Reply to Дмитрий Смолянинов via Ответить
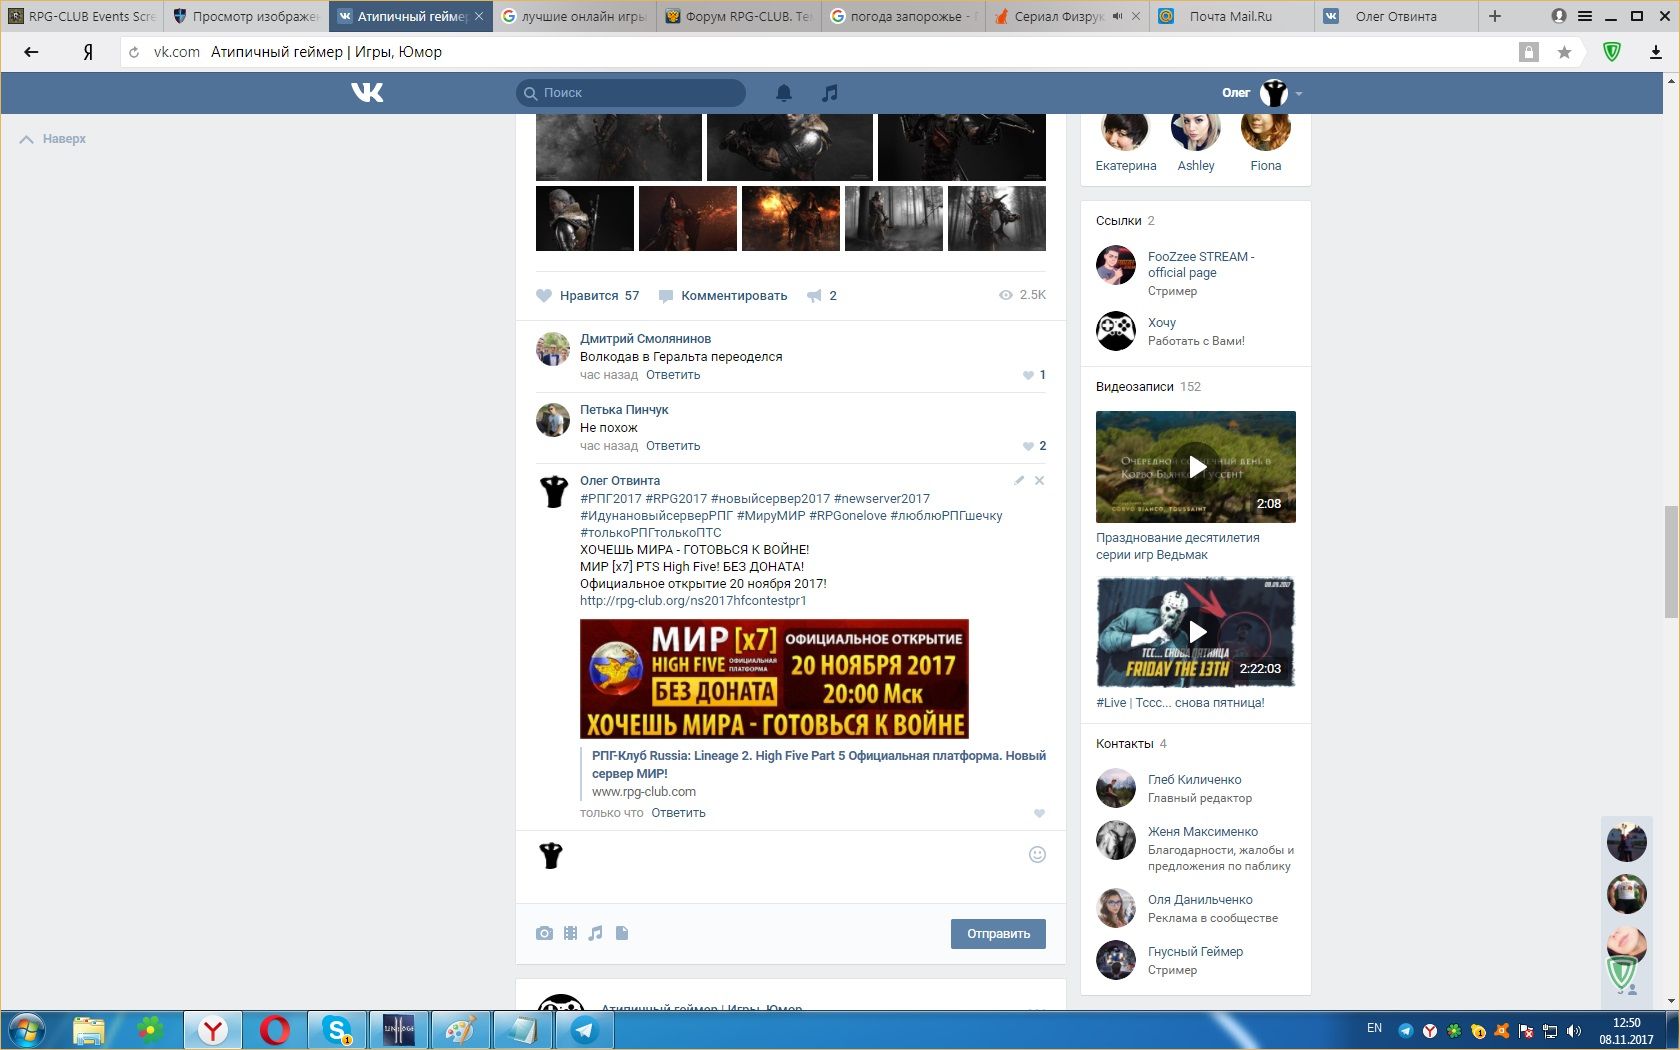This screenshot has height=1050, width=1680. (673, 375)
